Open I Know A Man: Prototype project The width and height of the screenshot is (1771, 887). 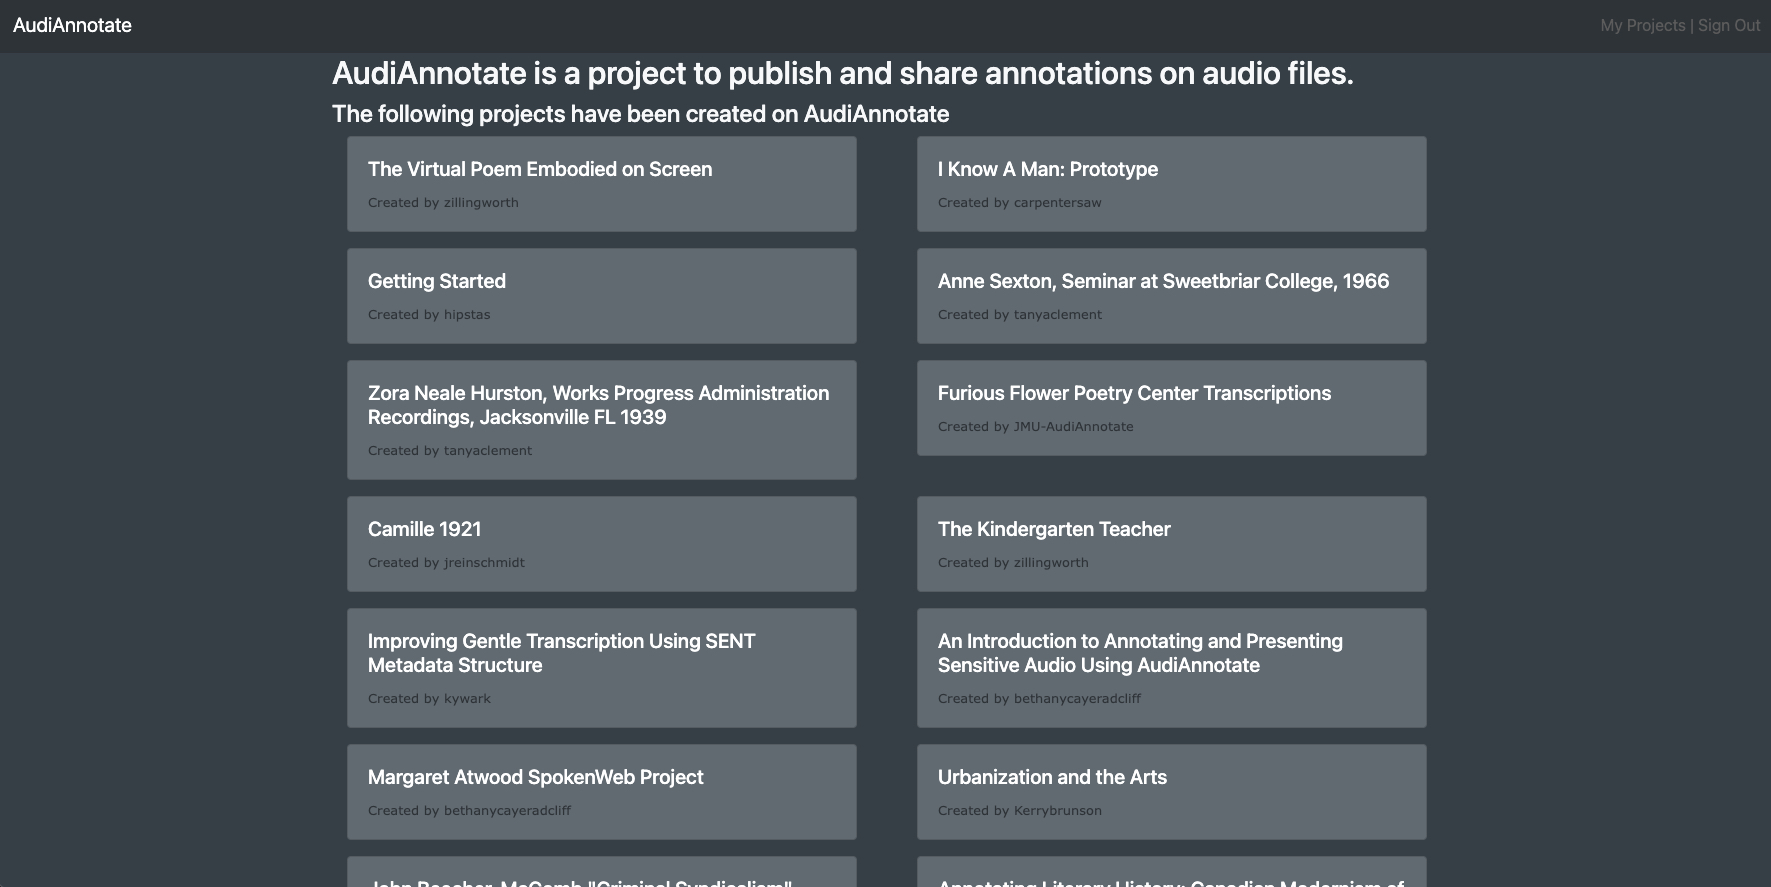1048,169
